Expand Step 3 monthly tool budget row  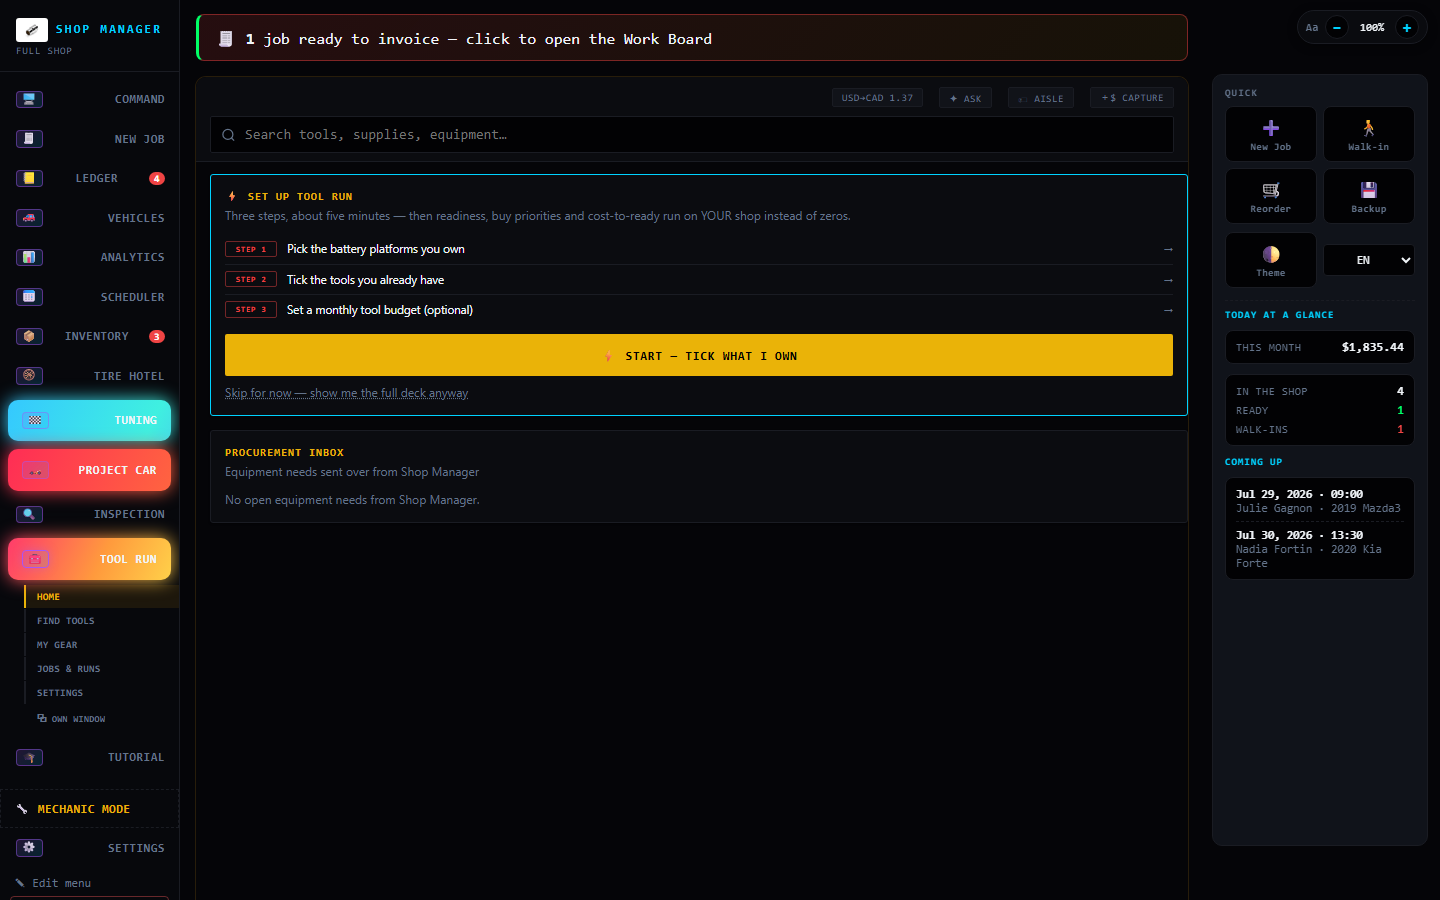(x=699, y=310)
